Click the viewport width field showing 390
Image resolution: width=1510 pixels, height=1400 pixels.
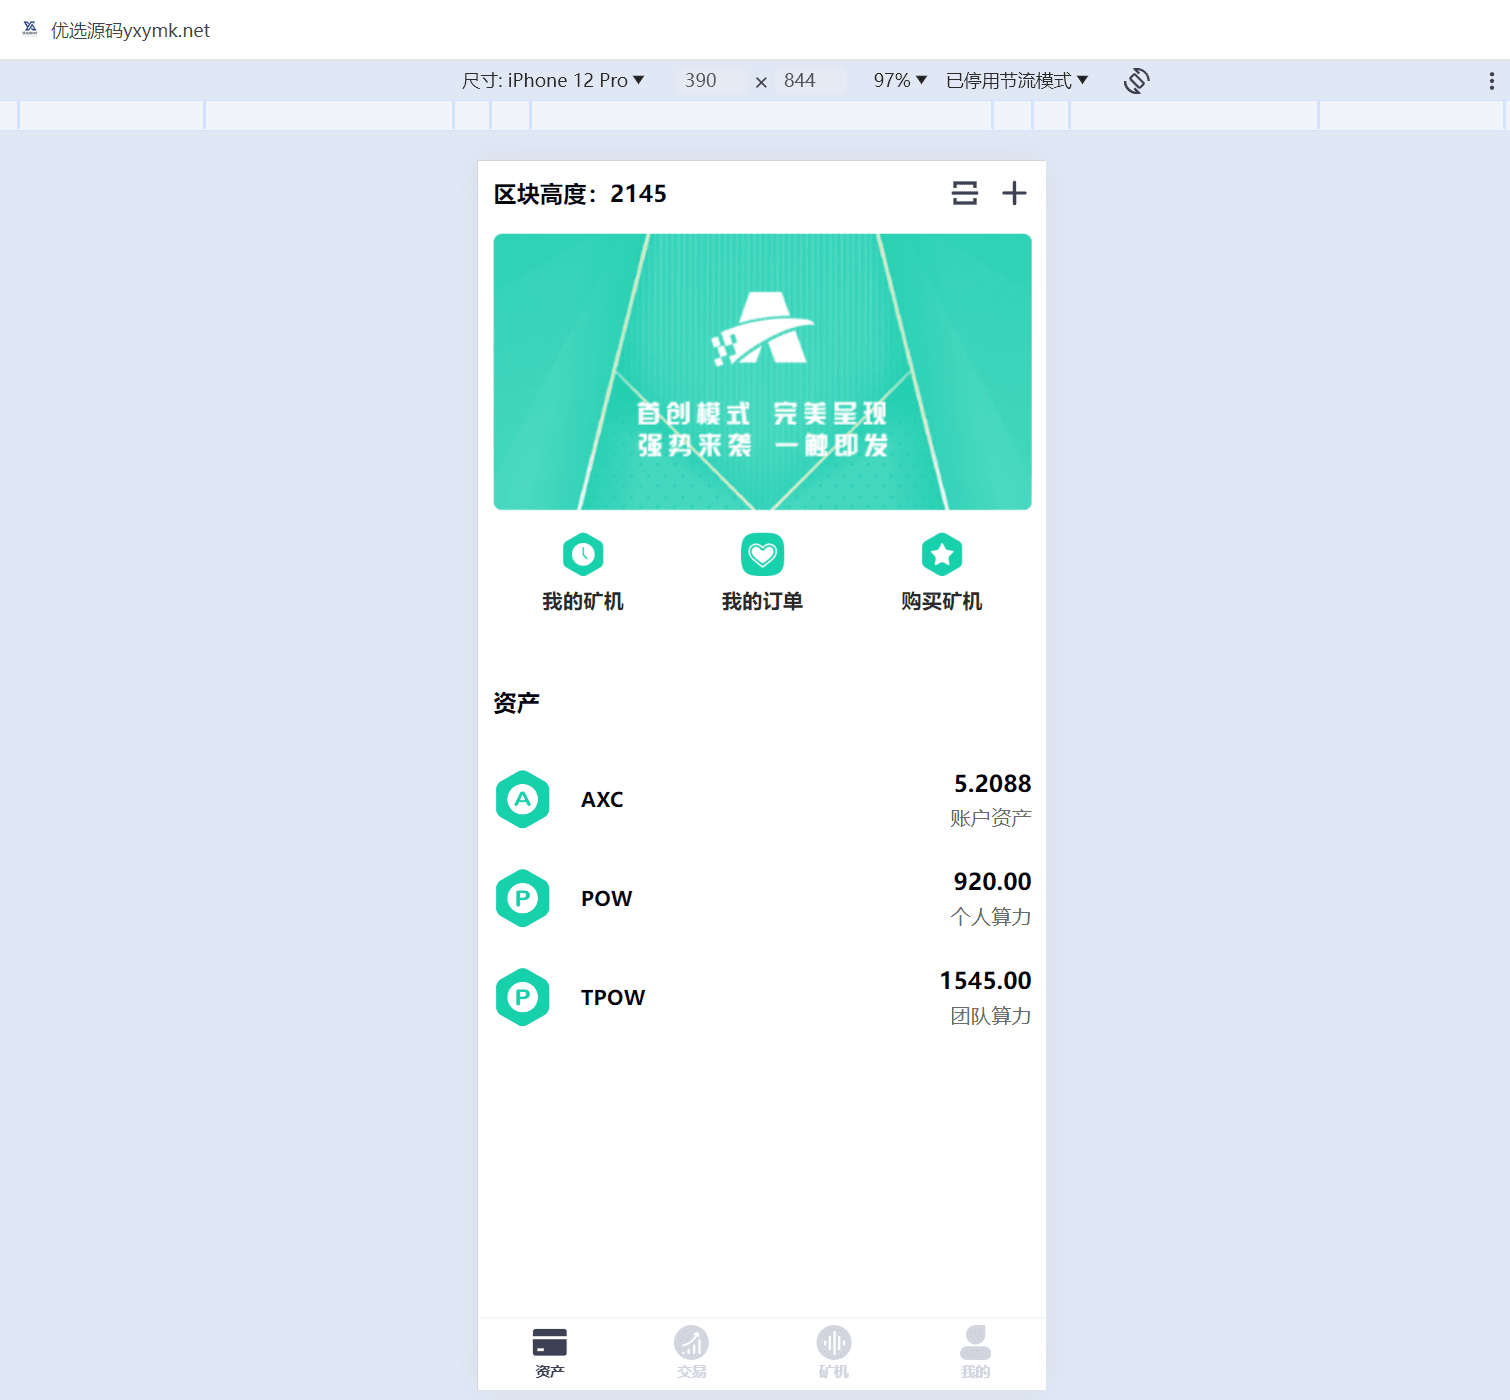(x=701, y=81)
